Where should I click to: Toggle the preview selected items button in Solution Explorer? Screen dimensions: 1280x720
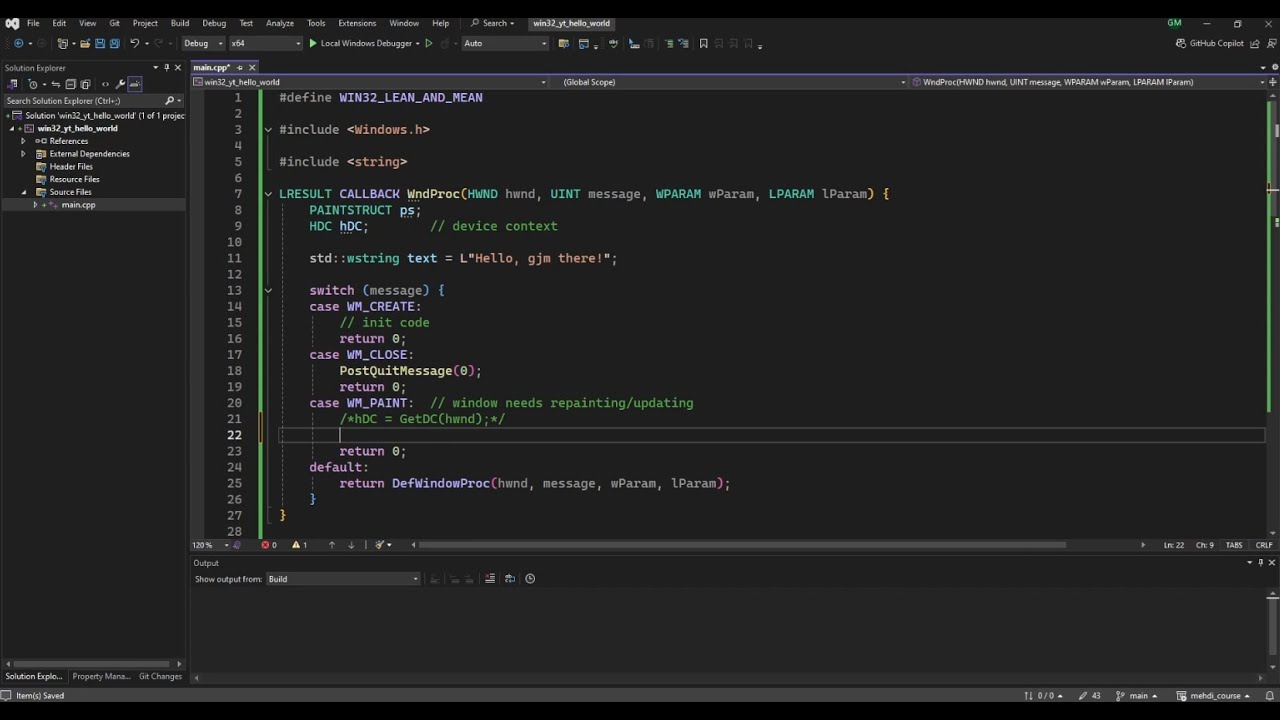tap(135, 84)
